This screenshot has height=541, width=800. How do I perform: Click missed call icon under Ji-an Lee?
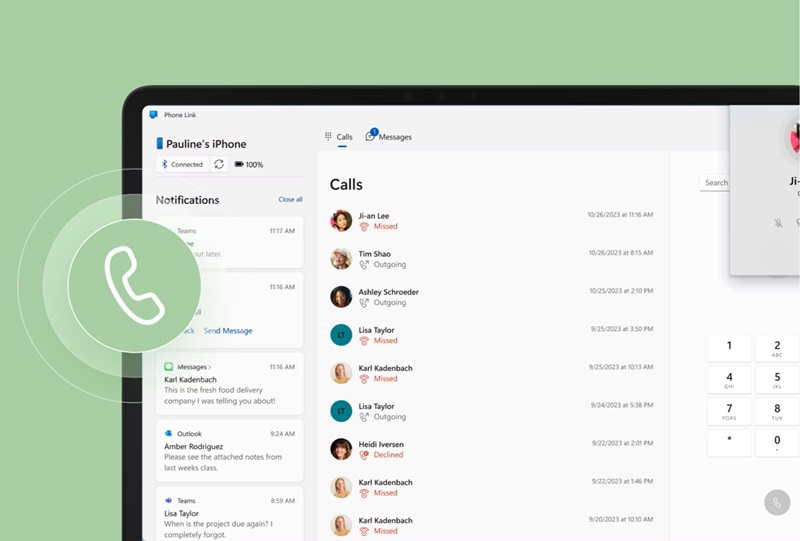[x=364, y=227]
